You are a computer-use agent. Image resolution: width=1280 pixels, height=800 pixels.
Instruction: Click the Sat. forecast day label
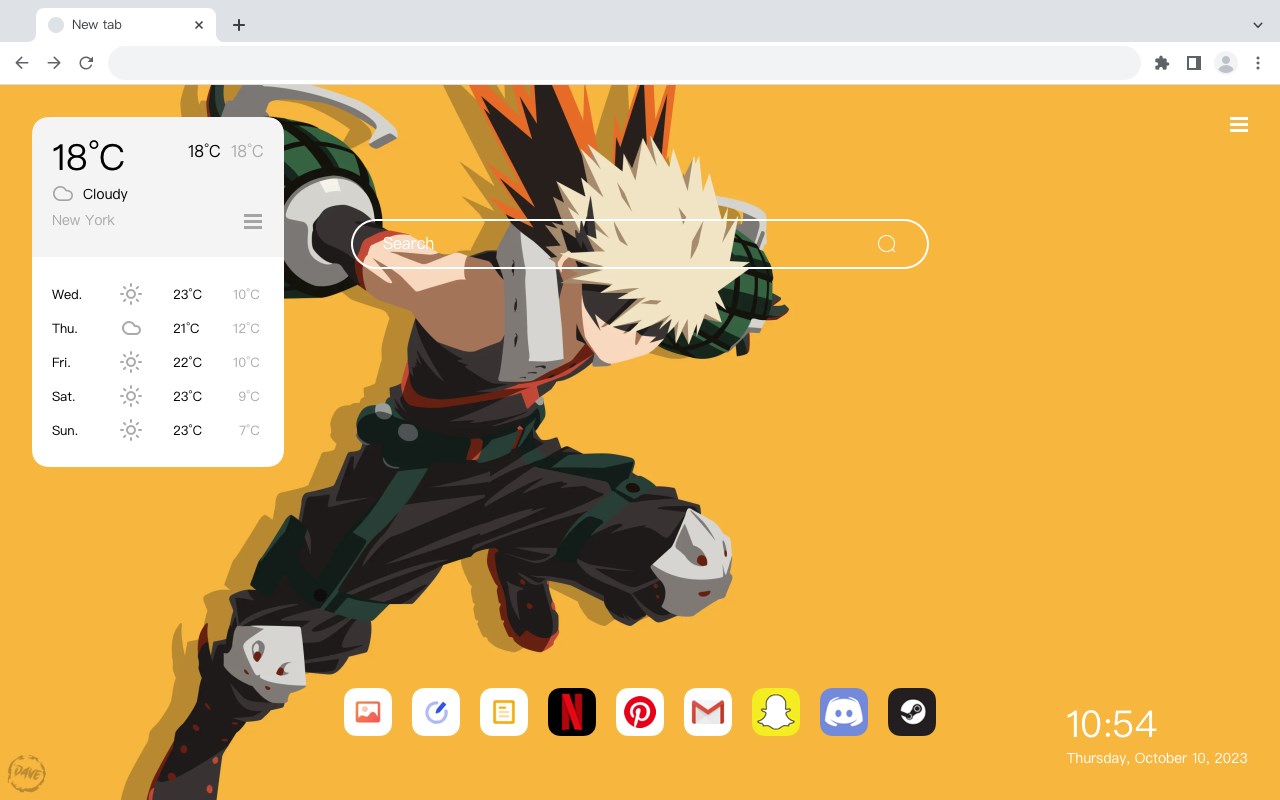point(64,396)
